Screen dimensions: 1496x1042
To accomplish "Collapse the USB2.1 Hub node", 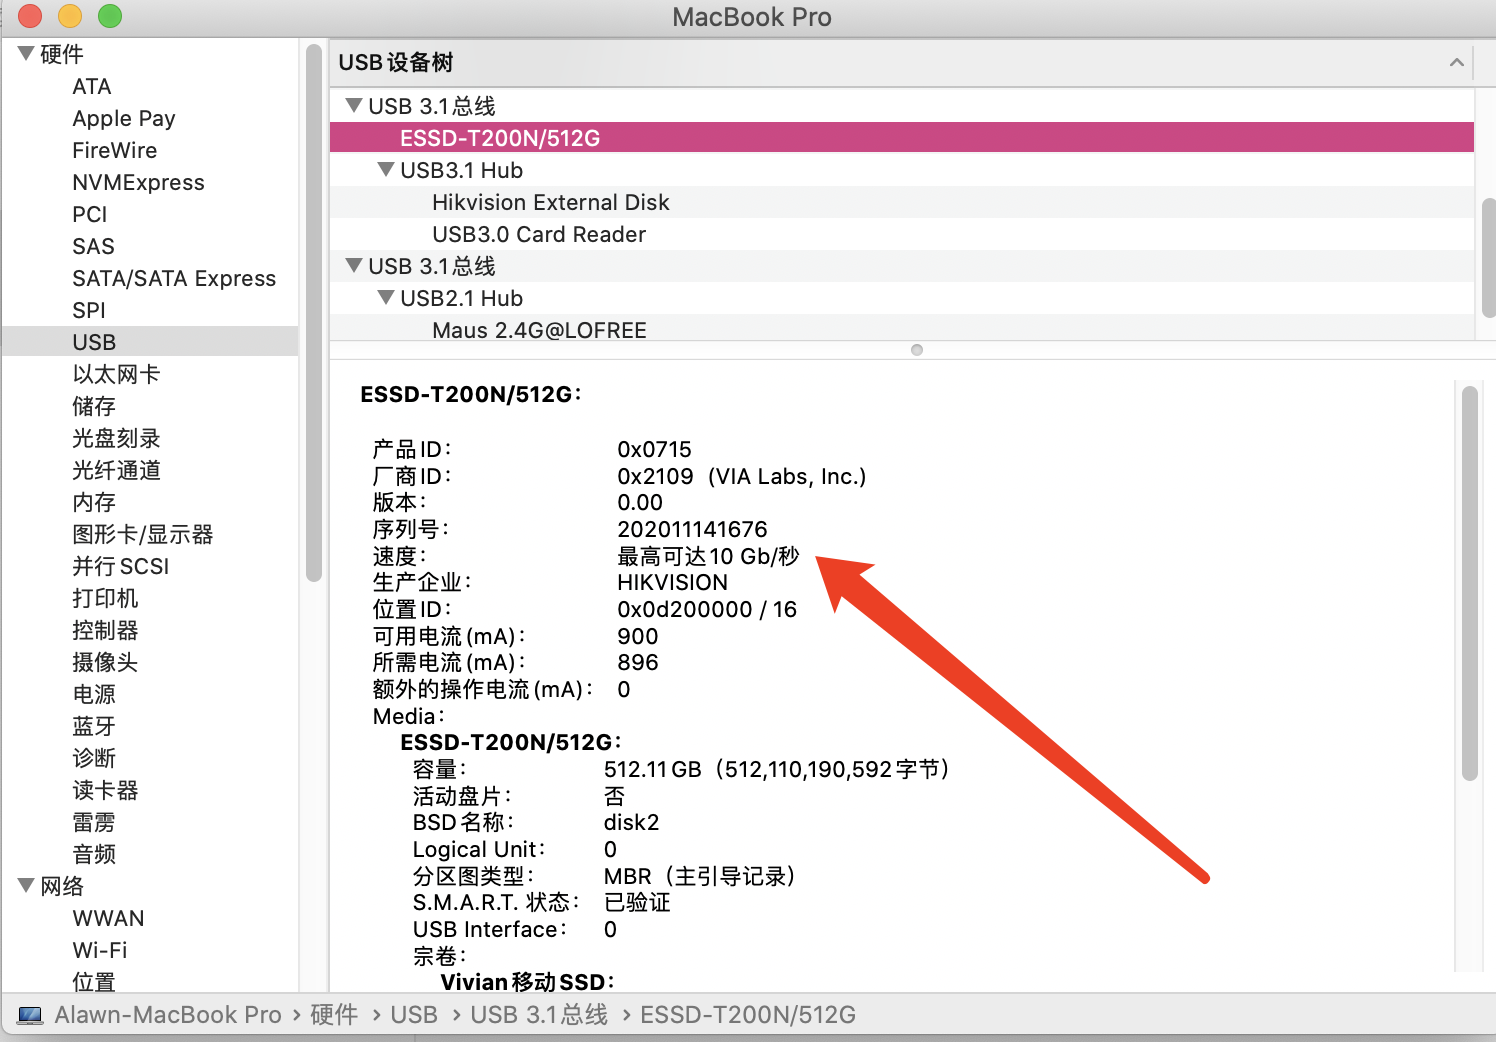I will click(385, 297).
